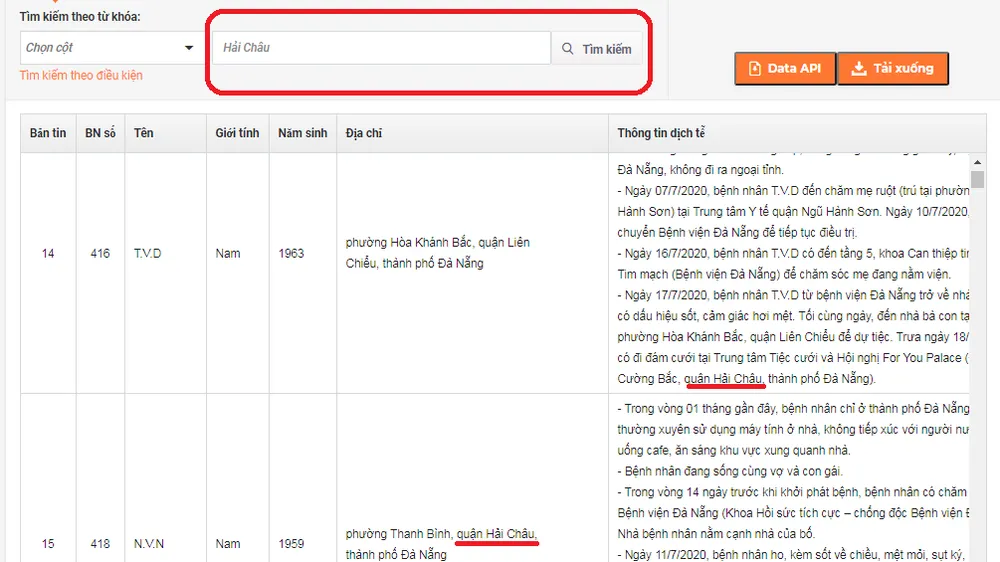Image resolution: width=1000 pixels, height=562 pixels.
Task: Click the birth year cell '1959'
Action: click(291, 544)
